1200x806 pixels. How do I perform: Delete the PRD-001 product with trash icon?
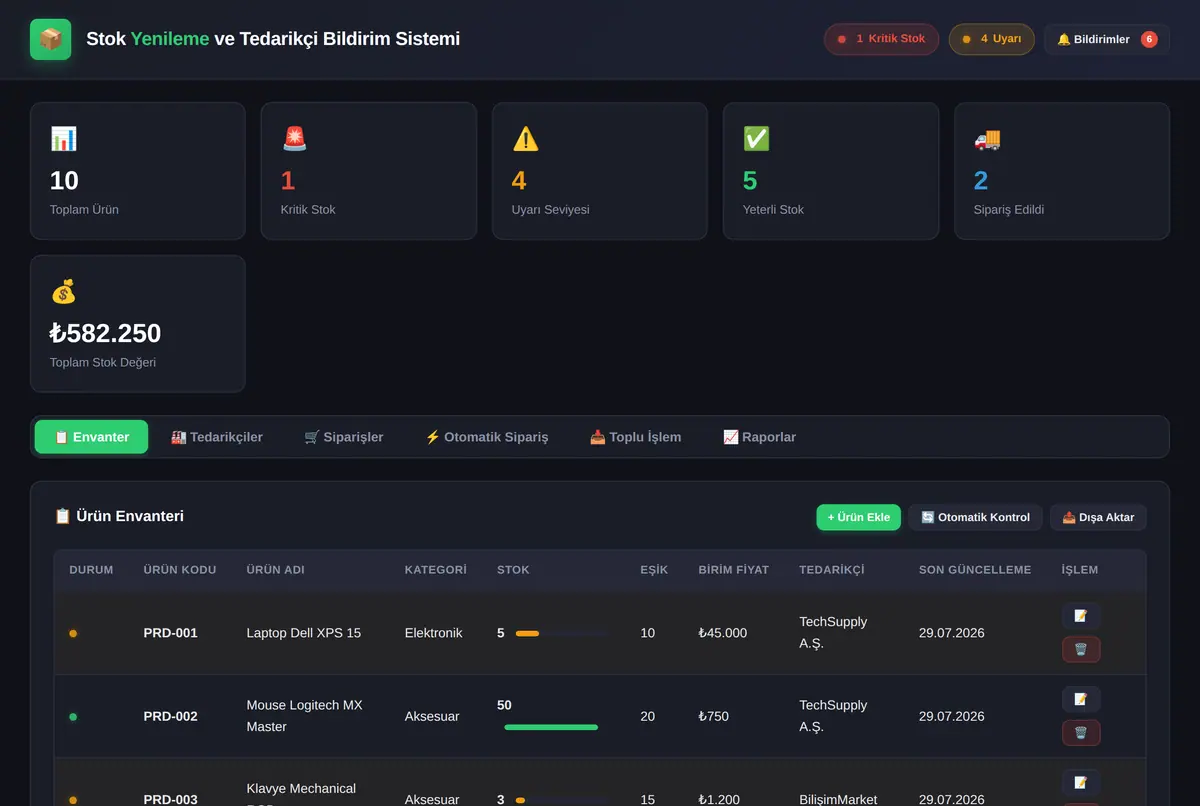tap(1081, 650)
